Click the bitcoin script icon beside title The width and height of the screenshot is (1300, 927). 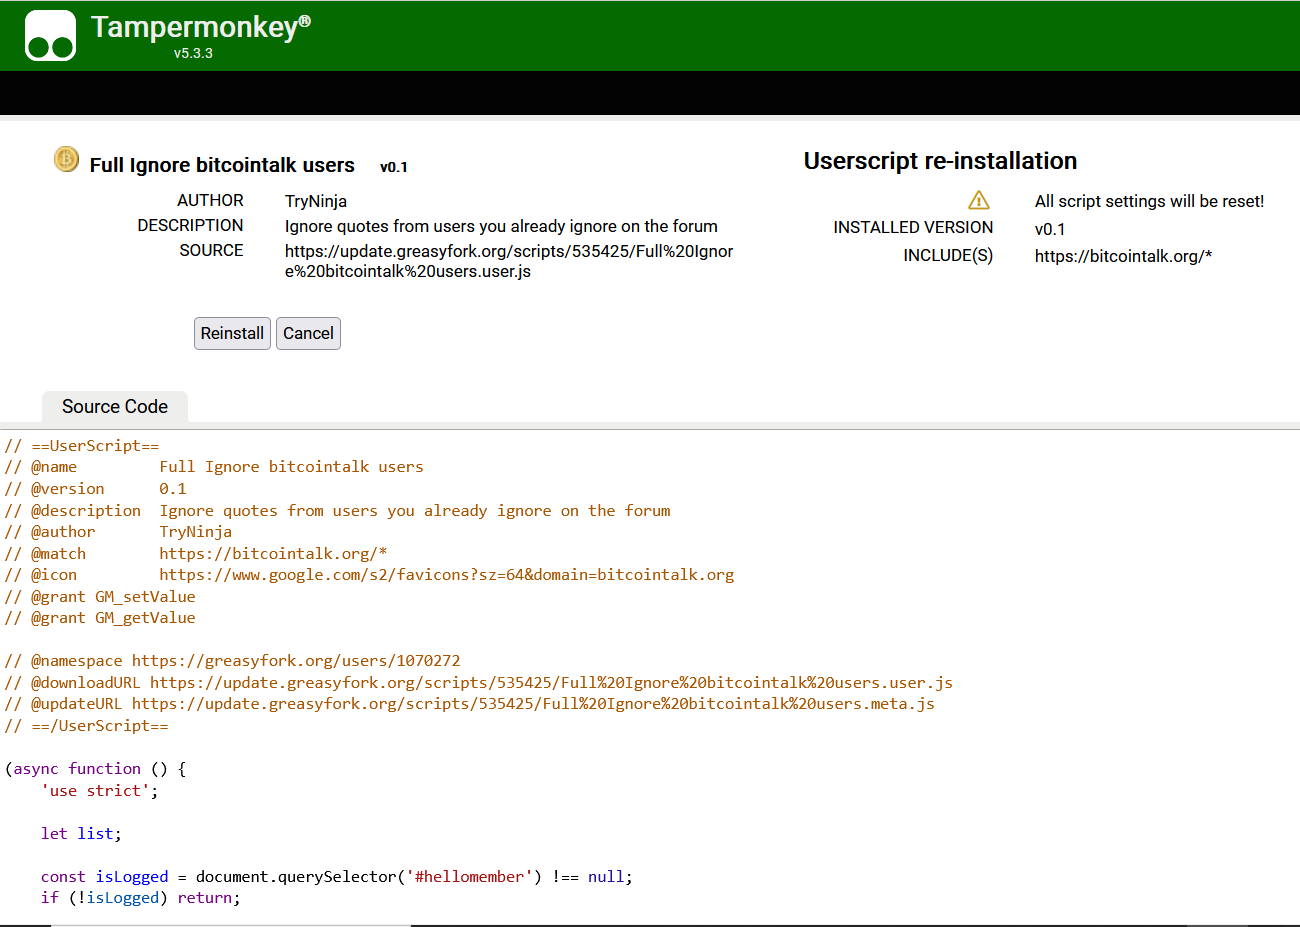66,159
